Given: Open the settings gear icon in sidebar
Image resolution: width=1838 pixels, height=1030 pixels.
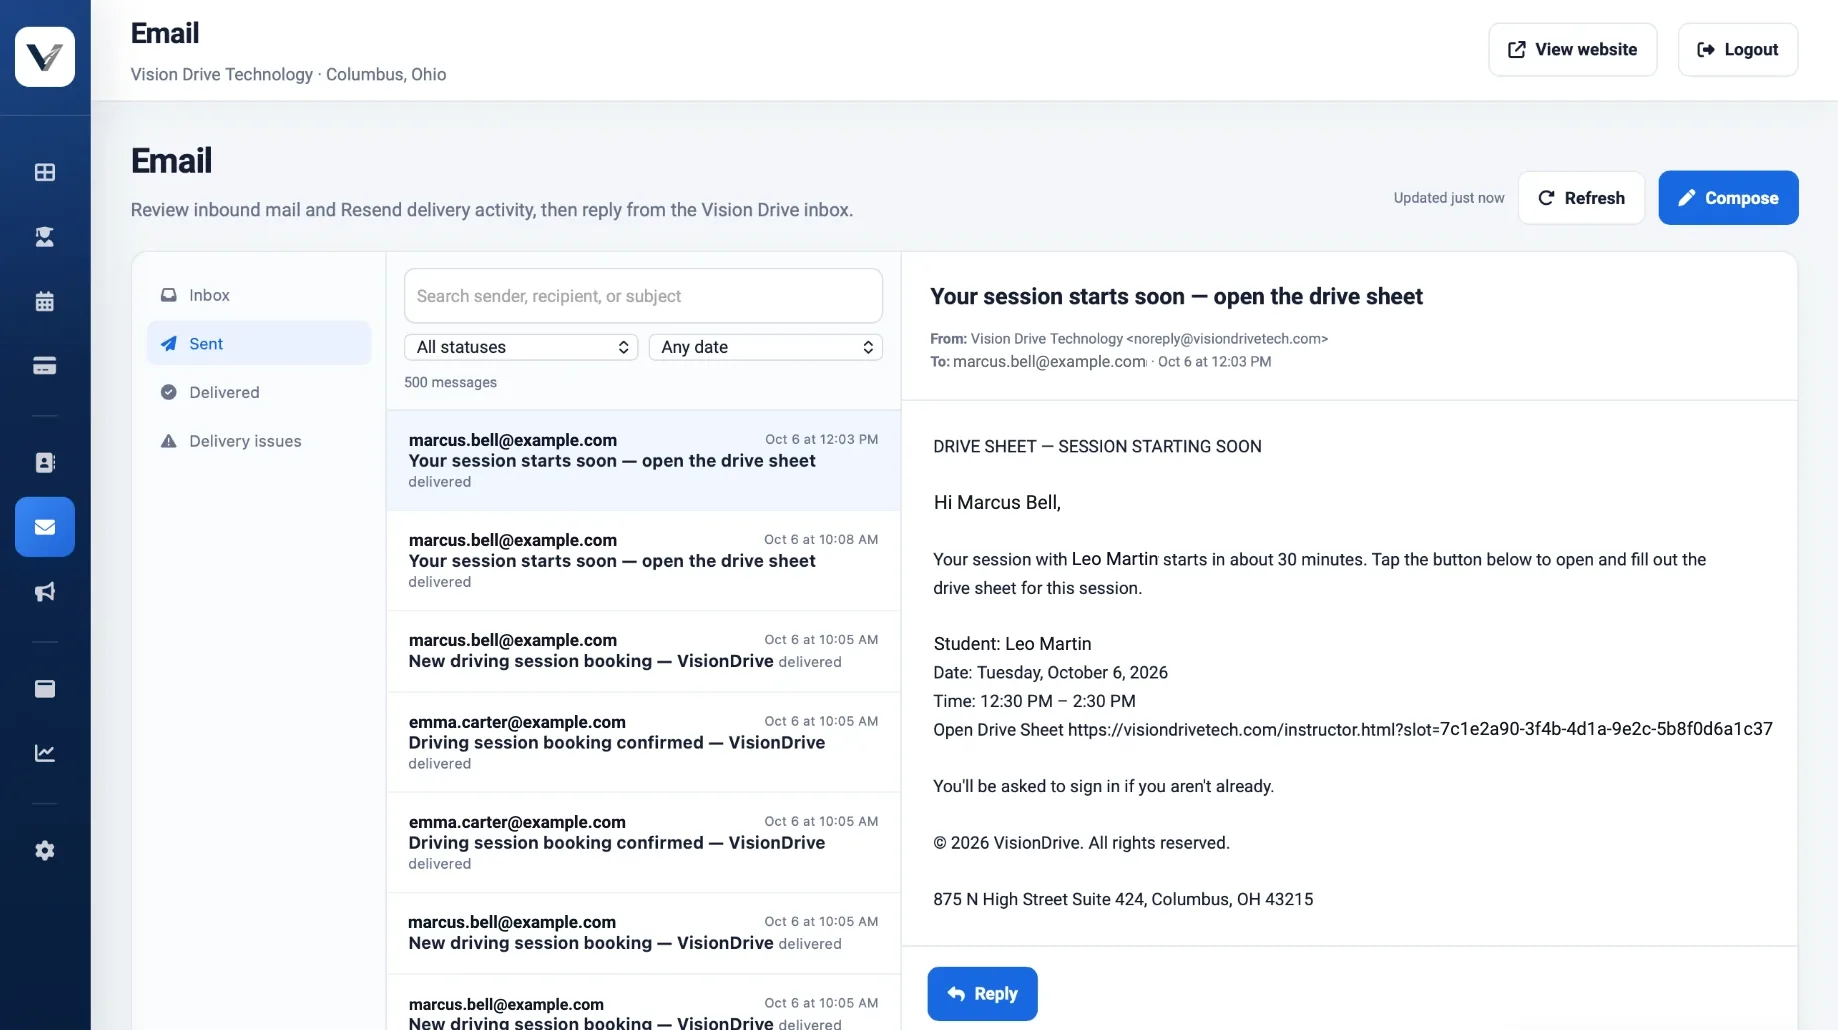Looking at the screenshot, I should pyautogui.click(x=45, y=850).
